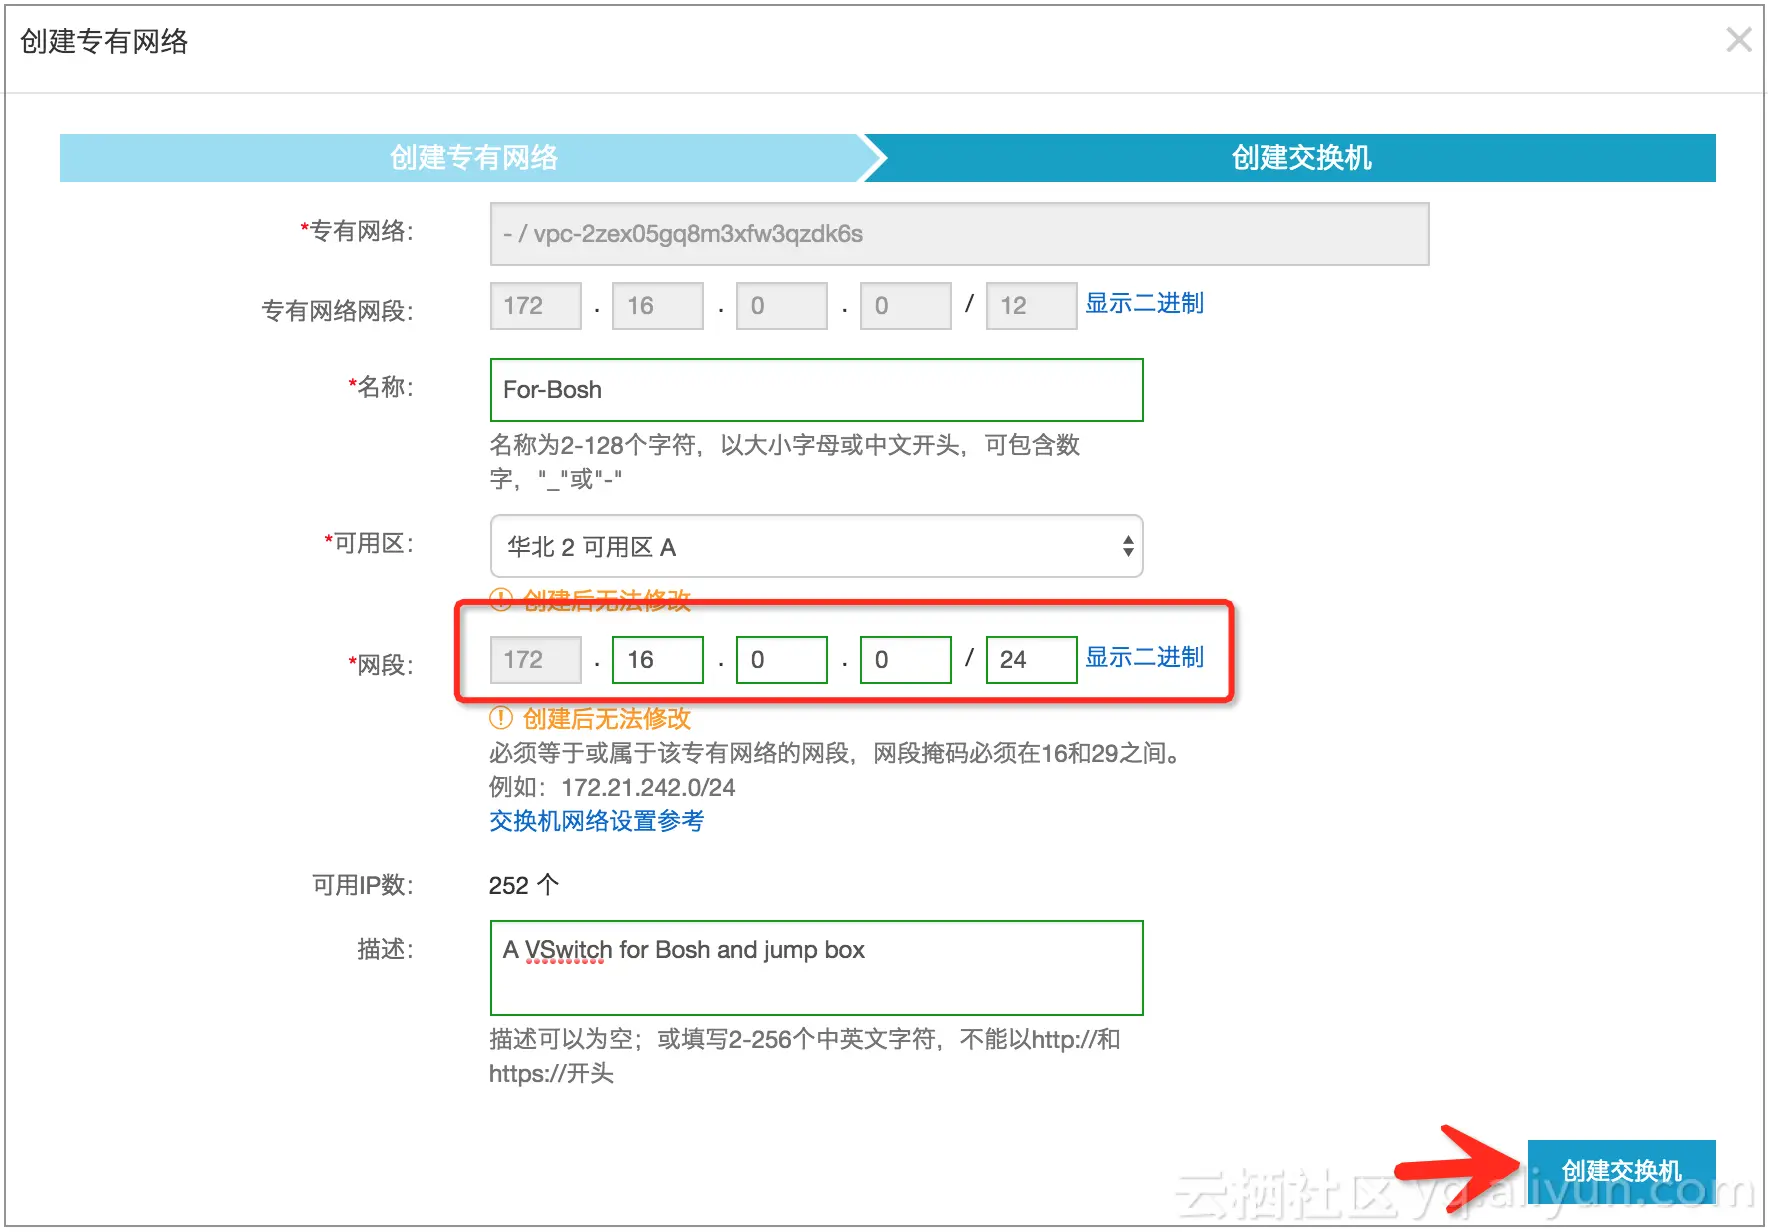1768x1232 pixels.
Task: Open the 可用区 dropdown showing 华北 2 可用区 A
Action: [815, 546]
